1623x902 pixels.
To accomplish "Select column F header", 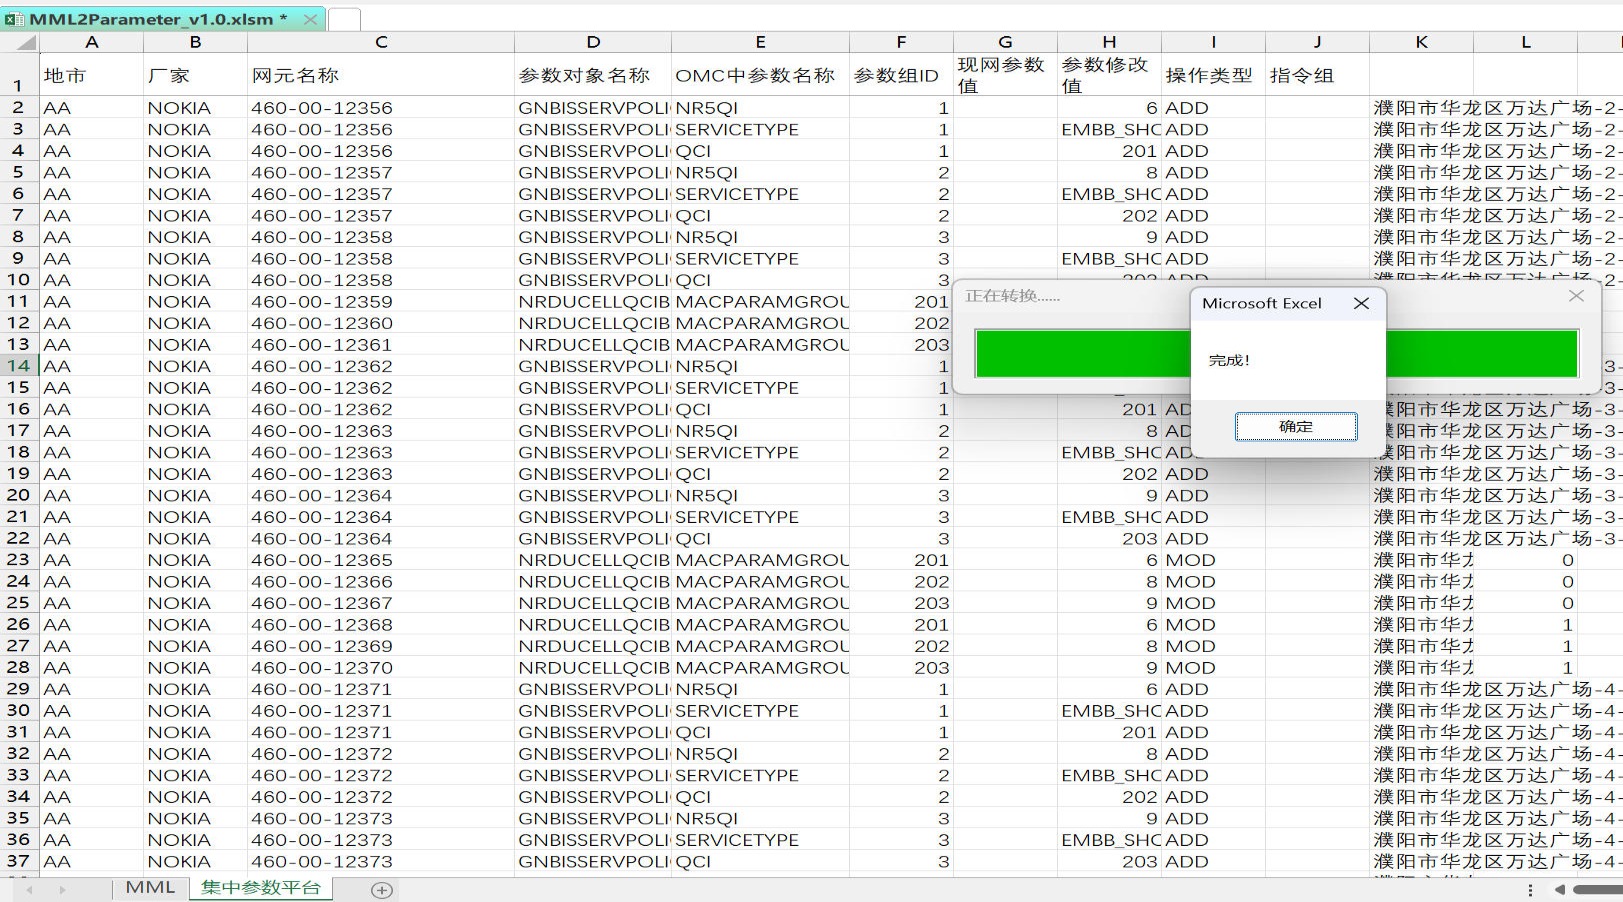I will click(900, 42).
